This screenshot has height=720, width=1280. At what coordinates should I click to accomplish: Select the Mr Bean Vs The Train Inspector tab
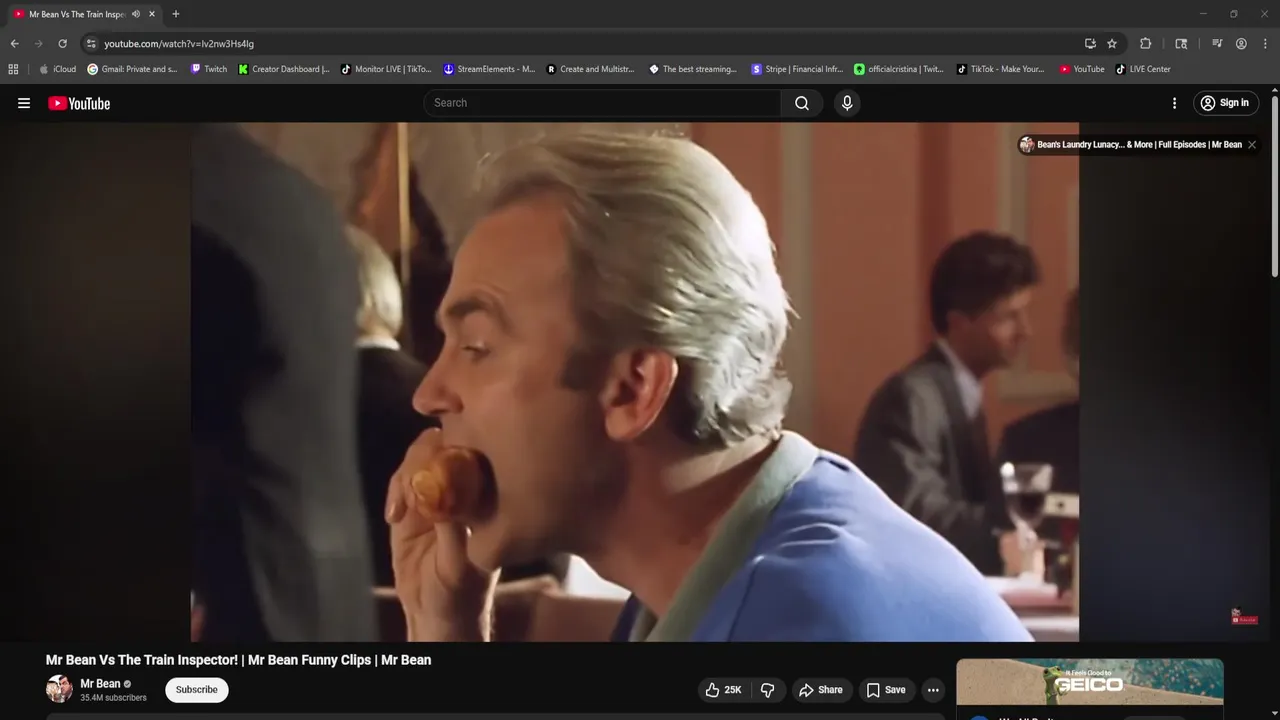pos(75,14)
